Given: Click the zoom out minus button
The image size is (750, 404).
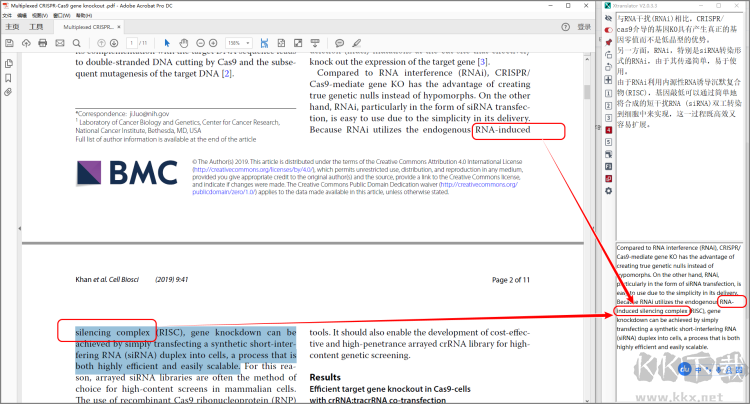Looking at the screenshot, I should tap(200, 43).
